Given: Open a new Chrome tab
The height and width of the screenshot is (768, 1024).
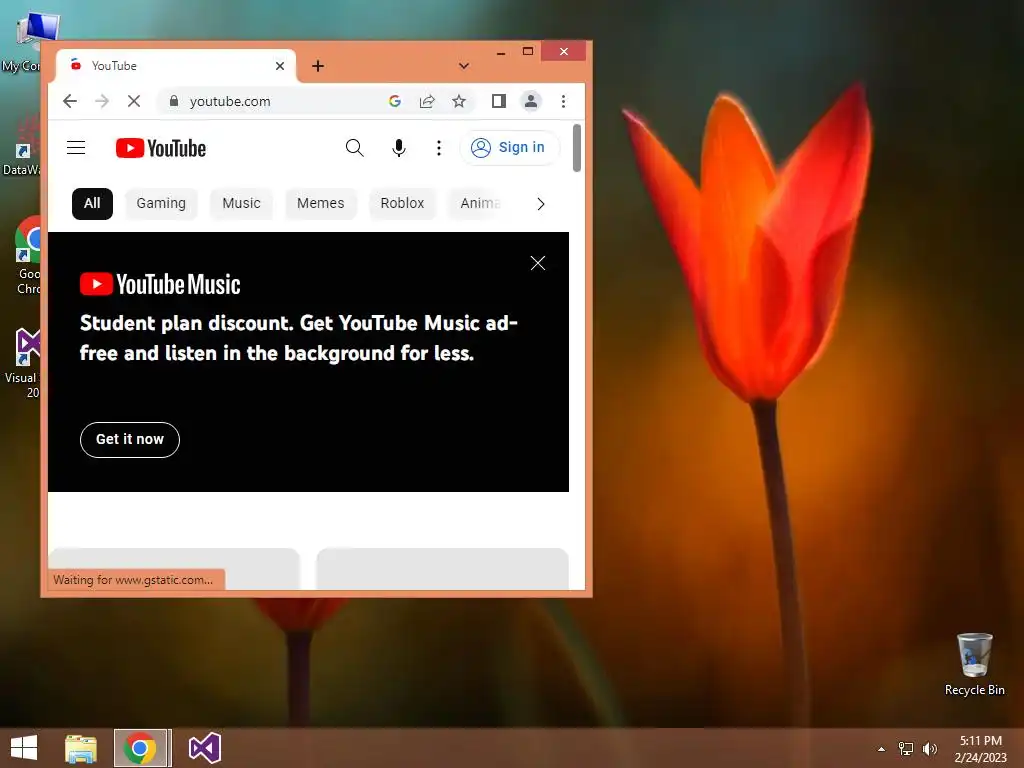Looking at the screenshot, I should click(x=318, y=66).
